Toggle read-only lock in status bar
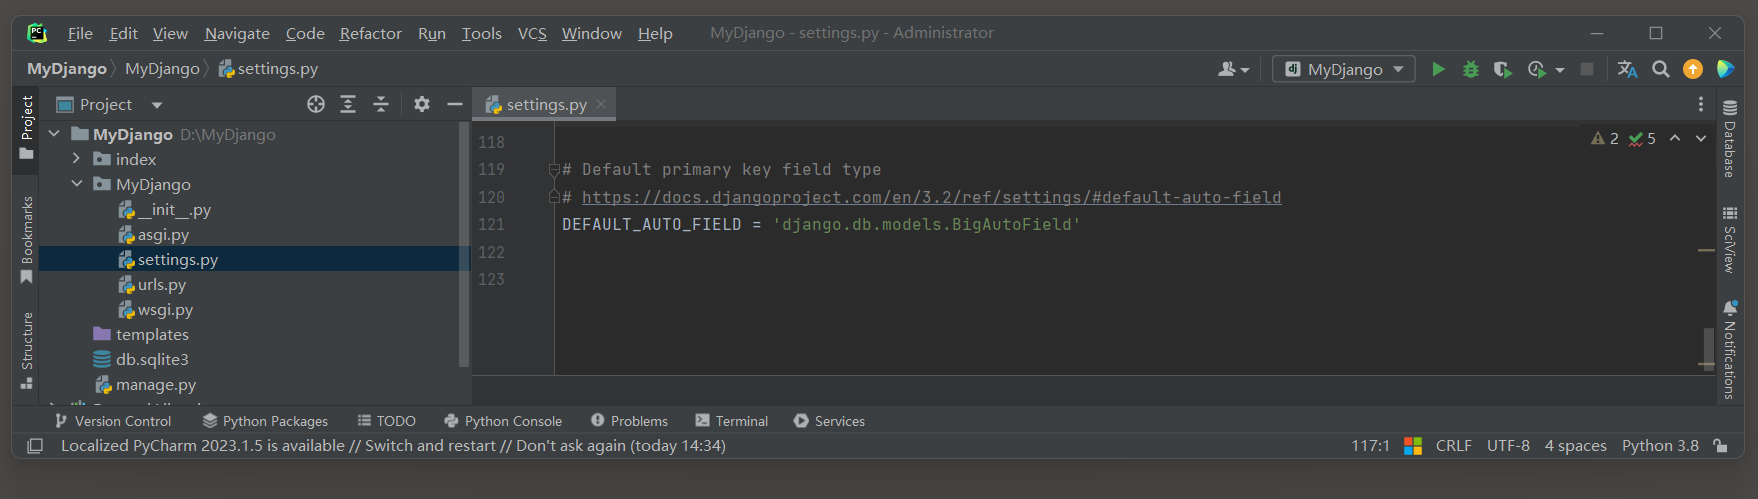This screenshot has width=1758, height=499. click(x=1720, y=446)
